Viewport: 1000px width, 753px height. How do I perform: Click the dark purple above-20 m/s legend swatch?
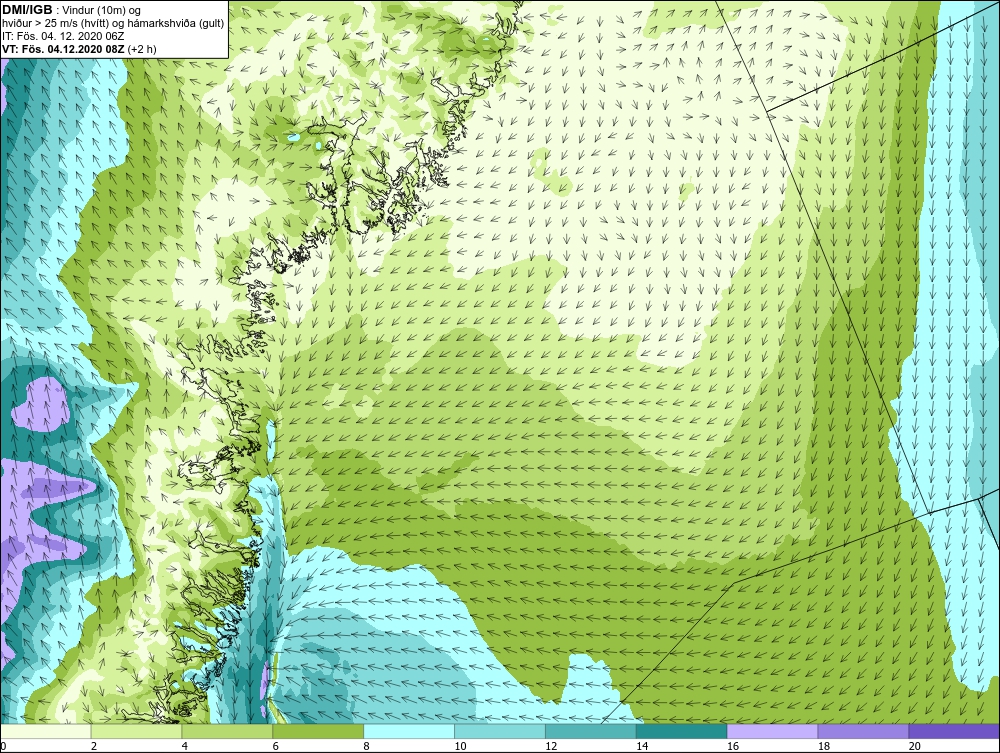953,731
